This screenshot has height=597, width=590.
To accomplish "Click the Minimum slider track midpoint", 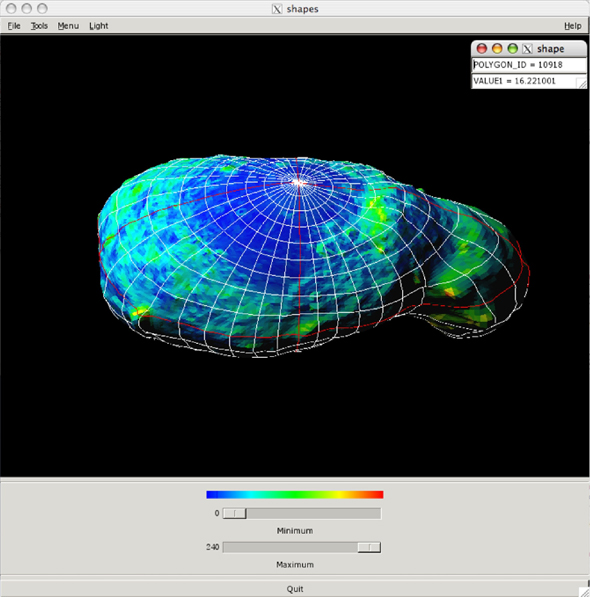I will [301, 513].
